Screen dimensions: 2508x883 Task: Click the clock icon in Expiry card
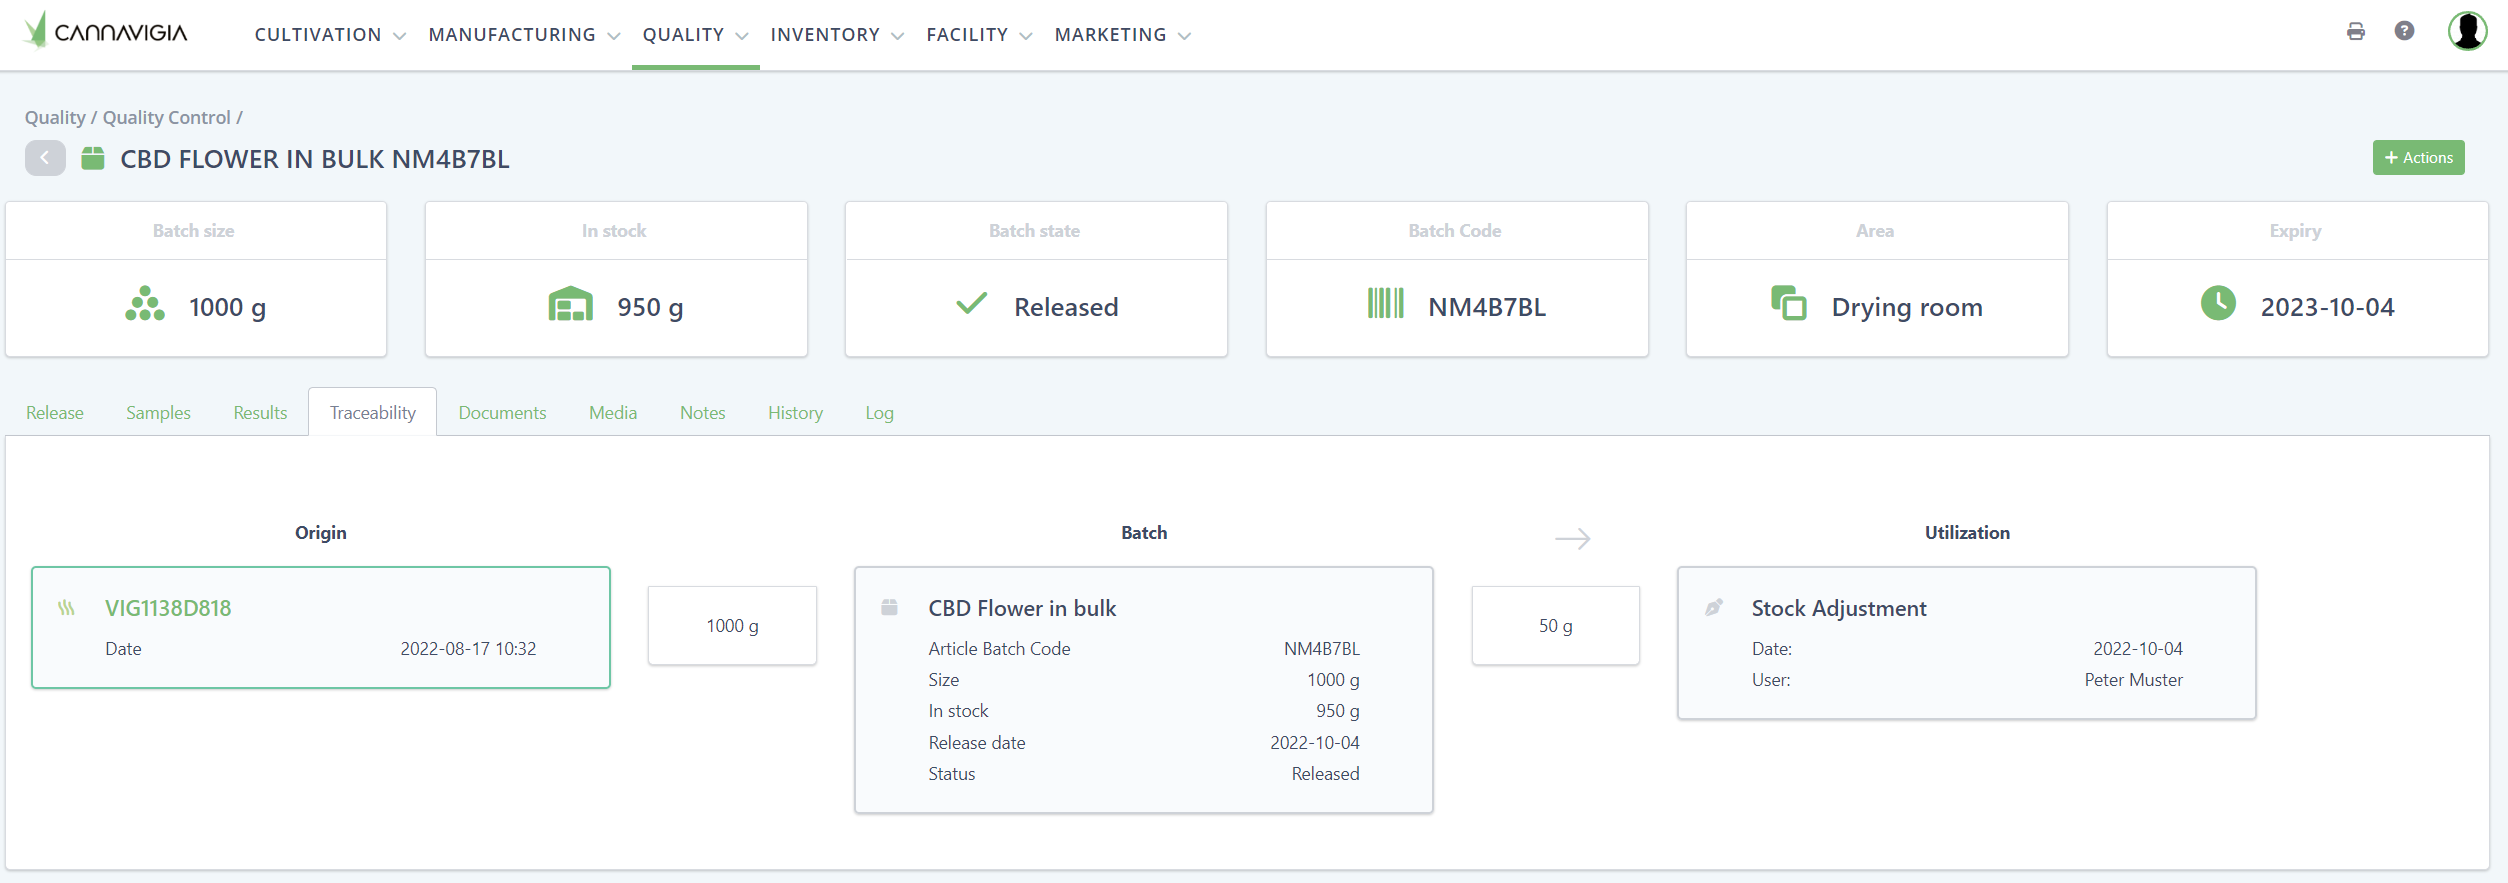(x=2217, y=304)
